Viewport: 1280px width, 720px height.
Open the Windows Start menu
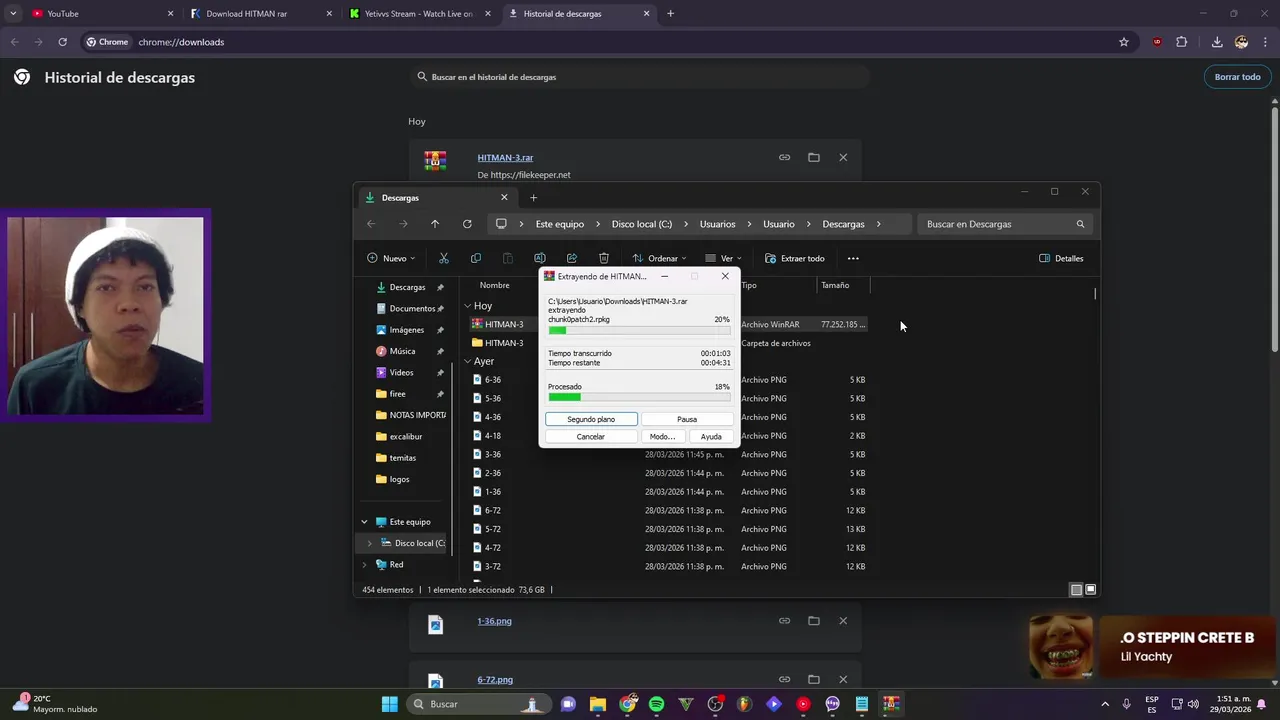389,704
